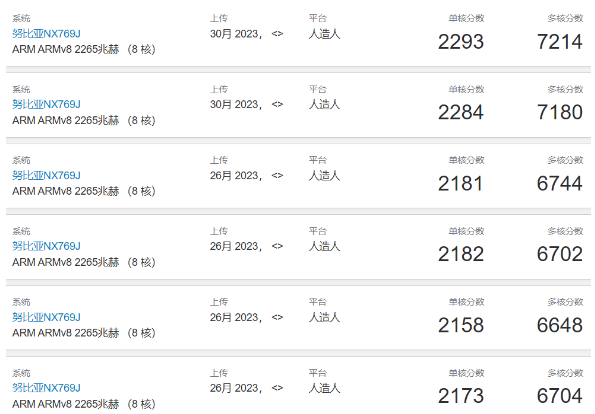Select the multi-core score 6648
Viewport: 595px width, 414px height.
tap(560, 325)
